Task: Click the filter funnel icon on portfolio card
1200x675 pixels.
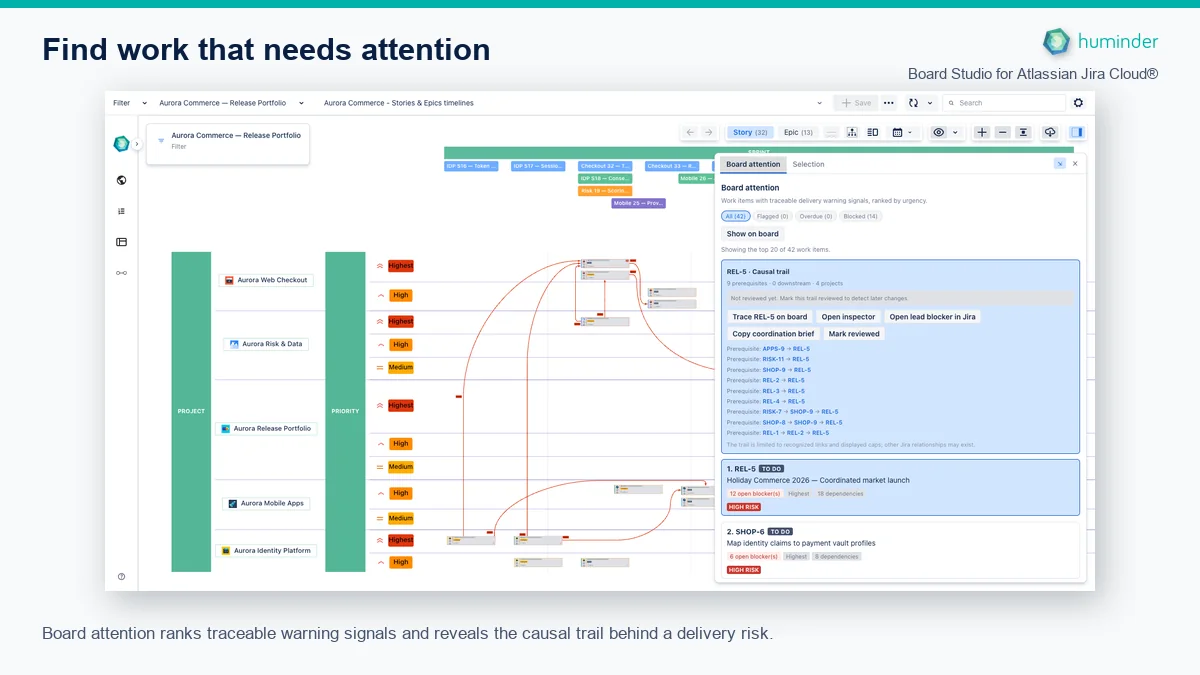Action: tap(161, 140)
